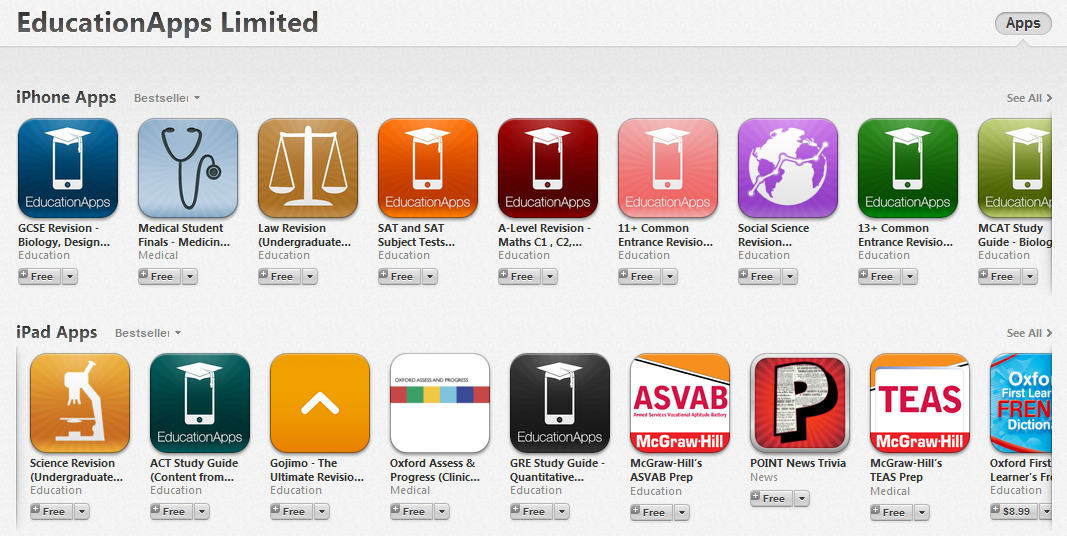
Task: Open the ACT Study Guide title link
Action: click(194, 470)
